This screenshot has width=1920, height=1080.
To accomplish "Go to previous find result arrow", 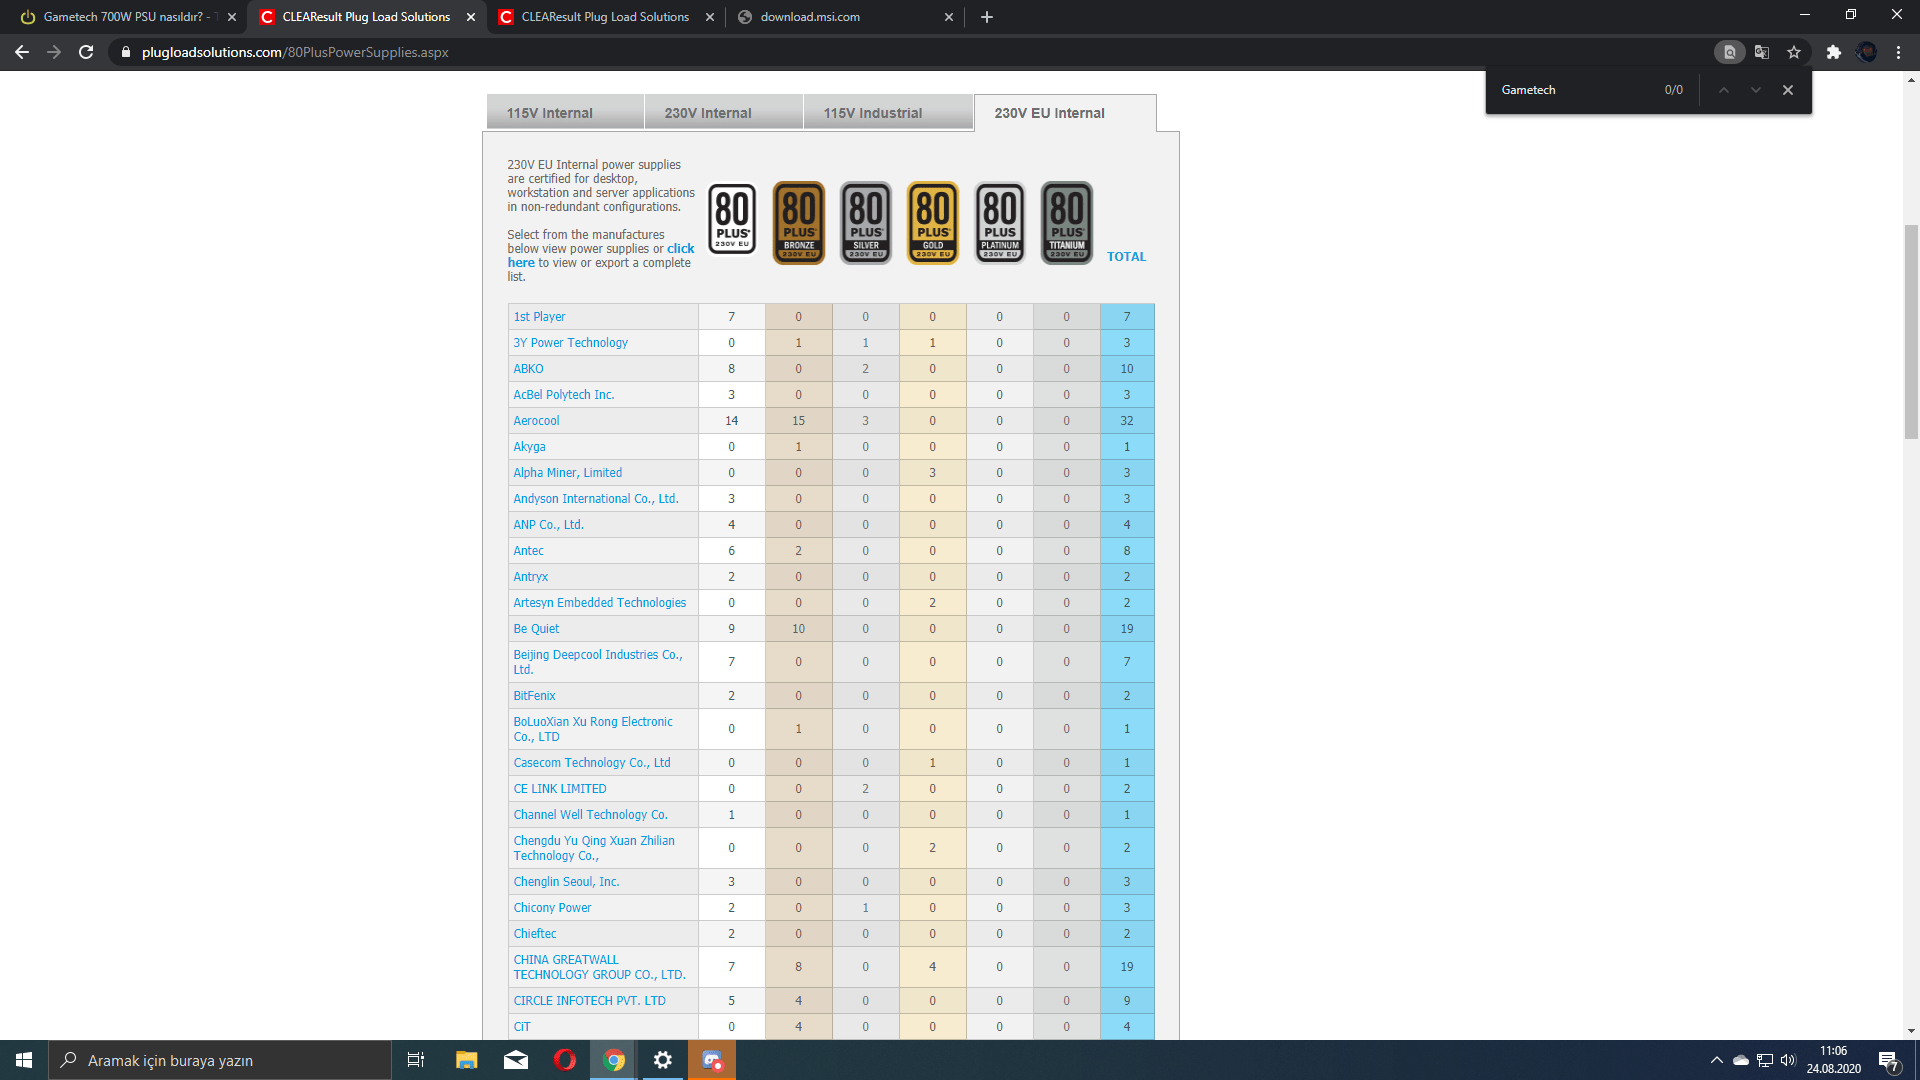I will pyautogui.click(x=1723, y=90).
